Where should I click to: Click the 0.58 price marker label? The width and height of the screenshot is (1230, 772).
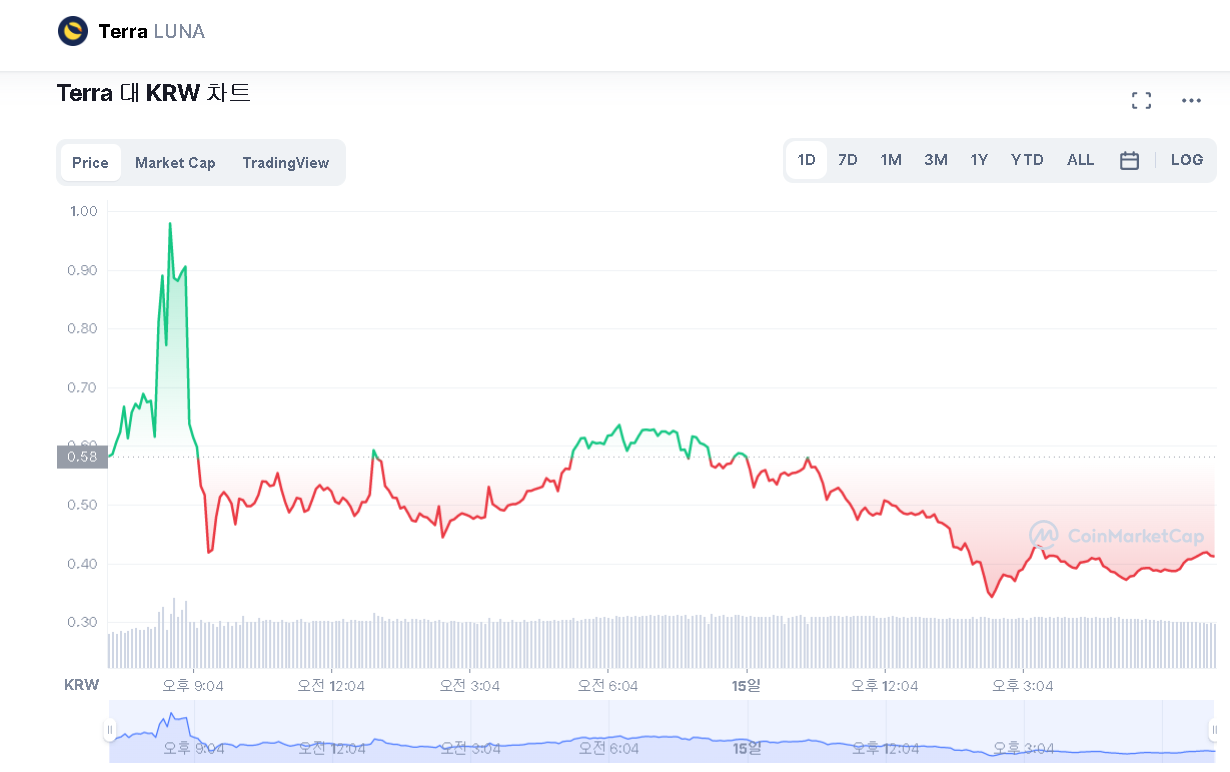click(81, 457)
